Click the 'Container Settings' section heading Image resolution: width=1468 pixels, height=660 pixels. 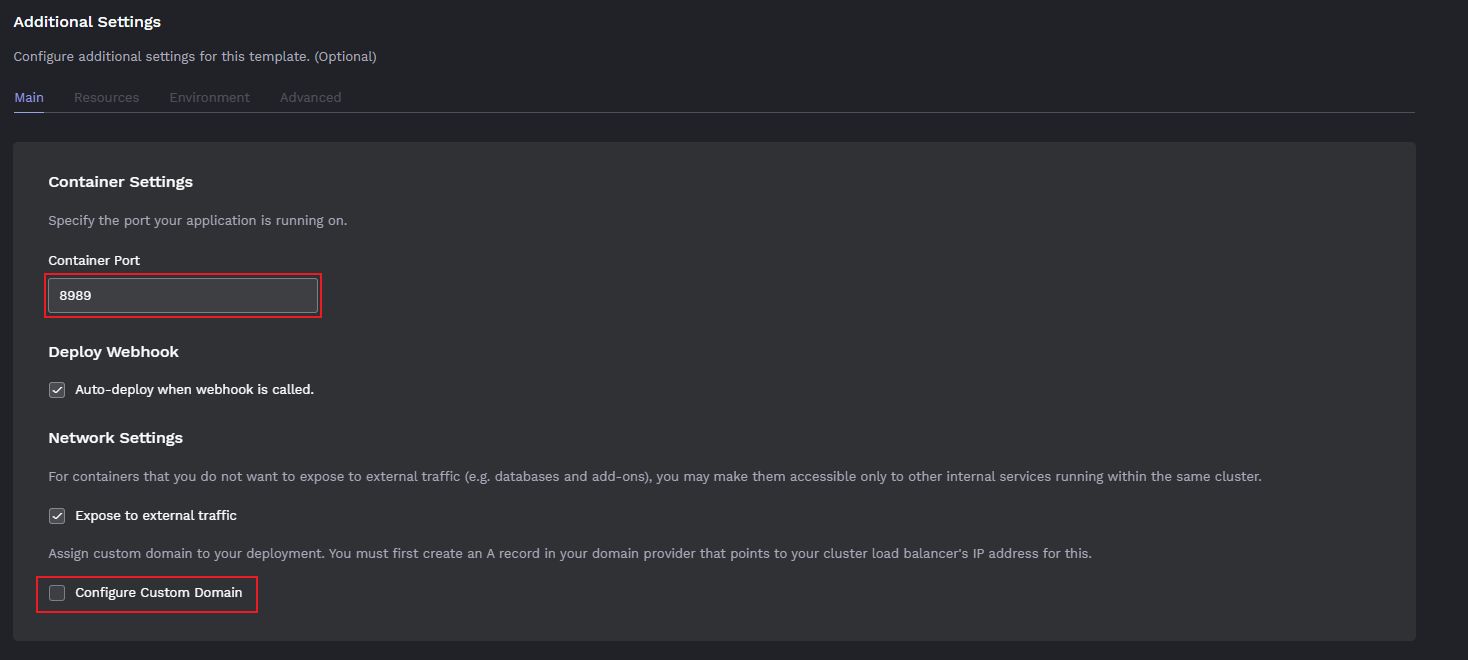coord(120,182)
